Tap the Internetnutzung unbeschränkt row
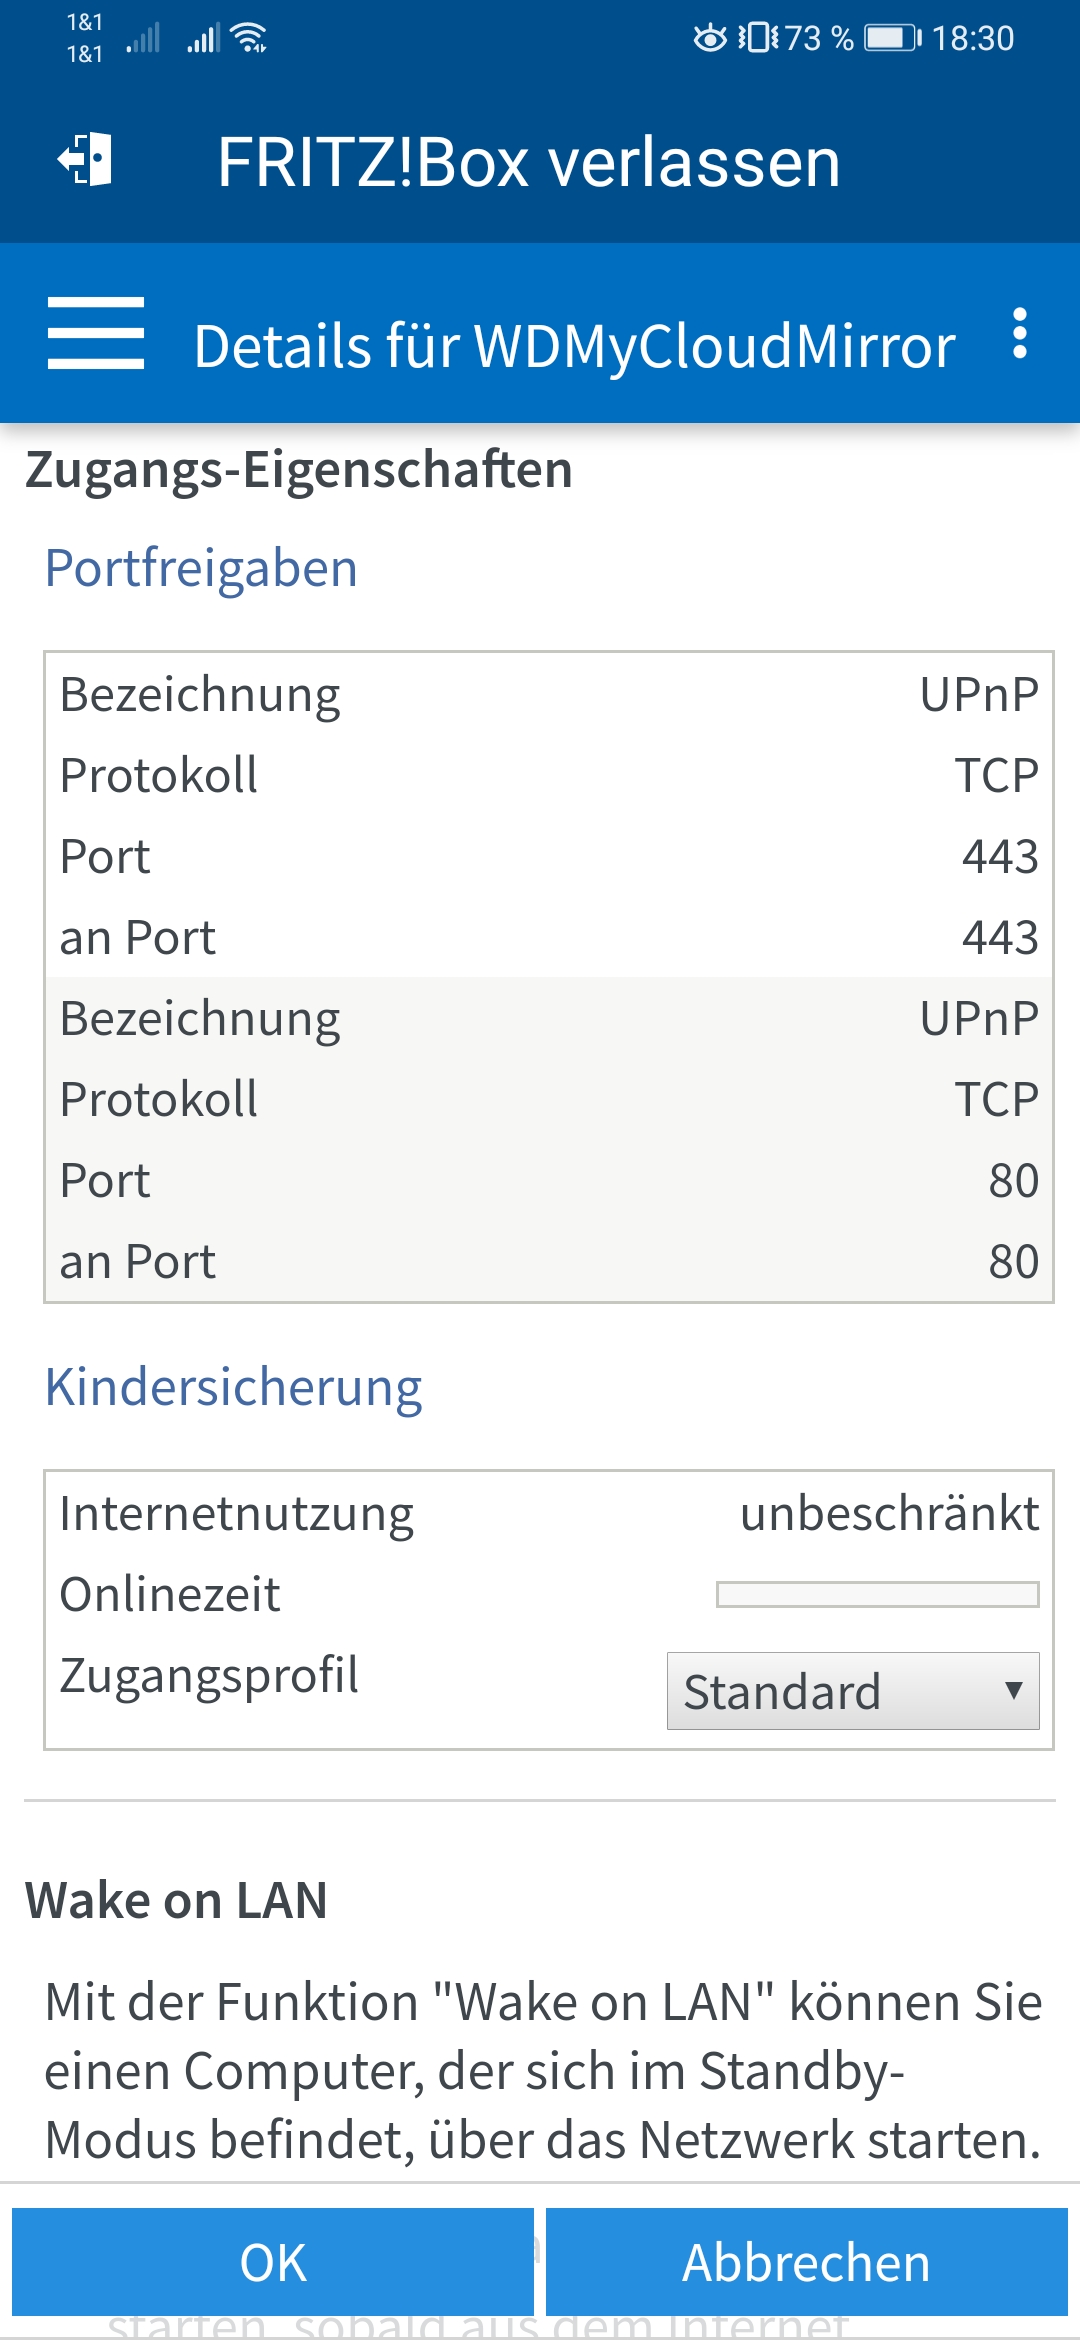Viewport: 1080px width, 2340px height. [x=549, y=1513]
